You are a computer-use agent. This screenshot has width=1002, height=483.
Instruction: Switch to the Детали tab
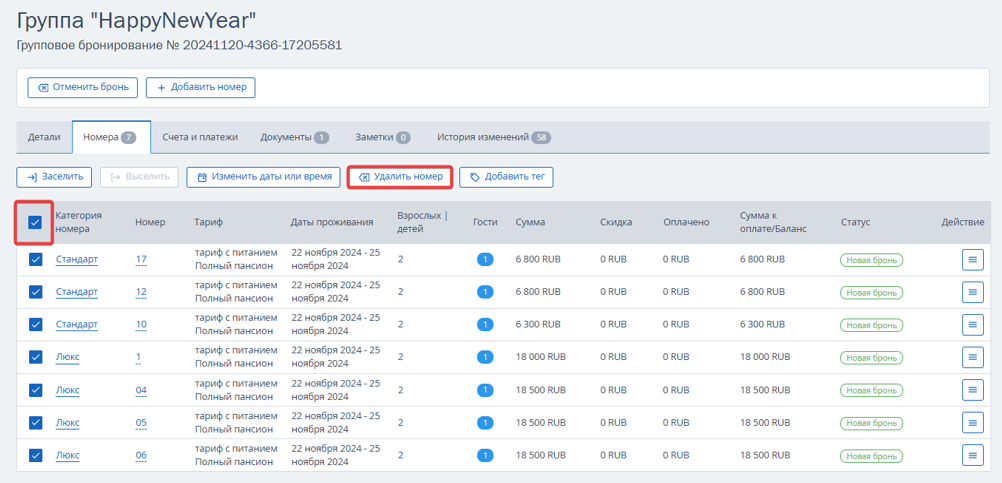click(44, 137)
